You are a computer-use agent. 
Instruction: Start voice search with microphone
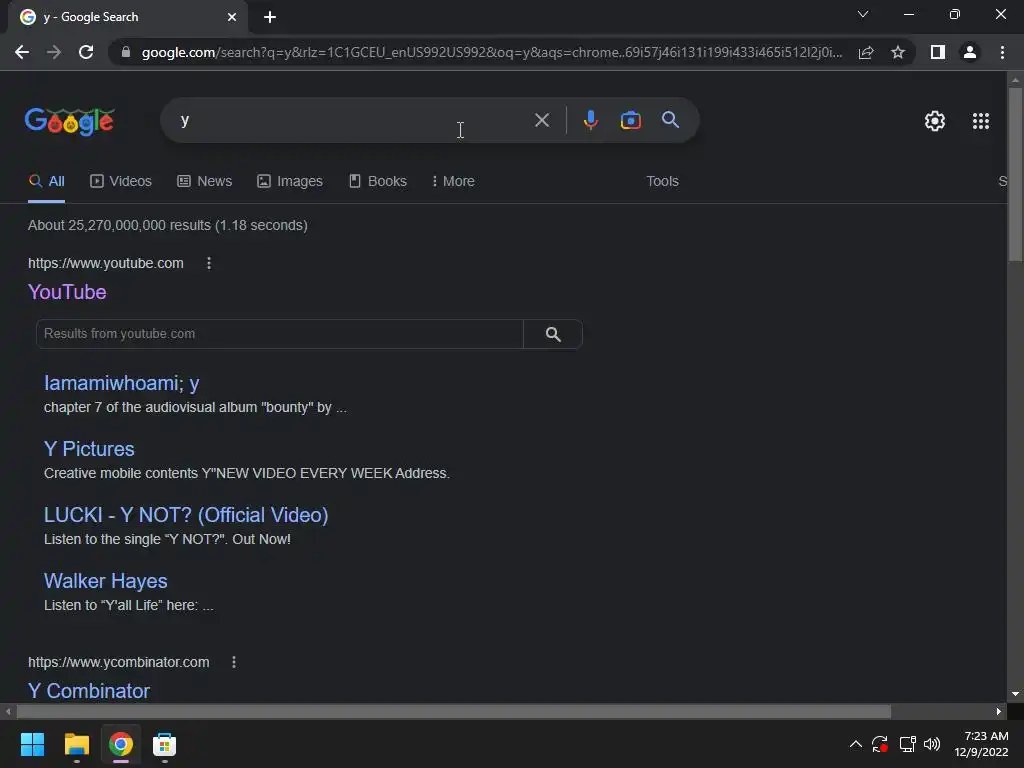coord(590,120)
